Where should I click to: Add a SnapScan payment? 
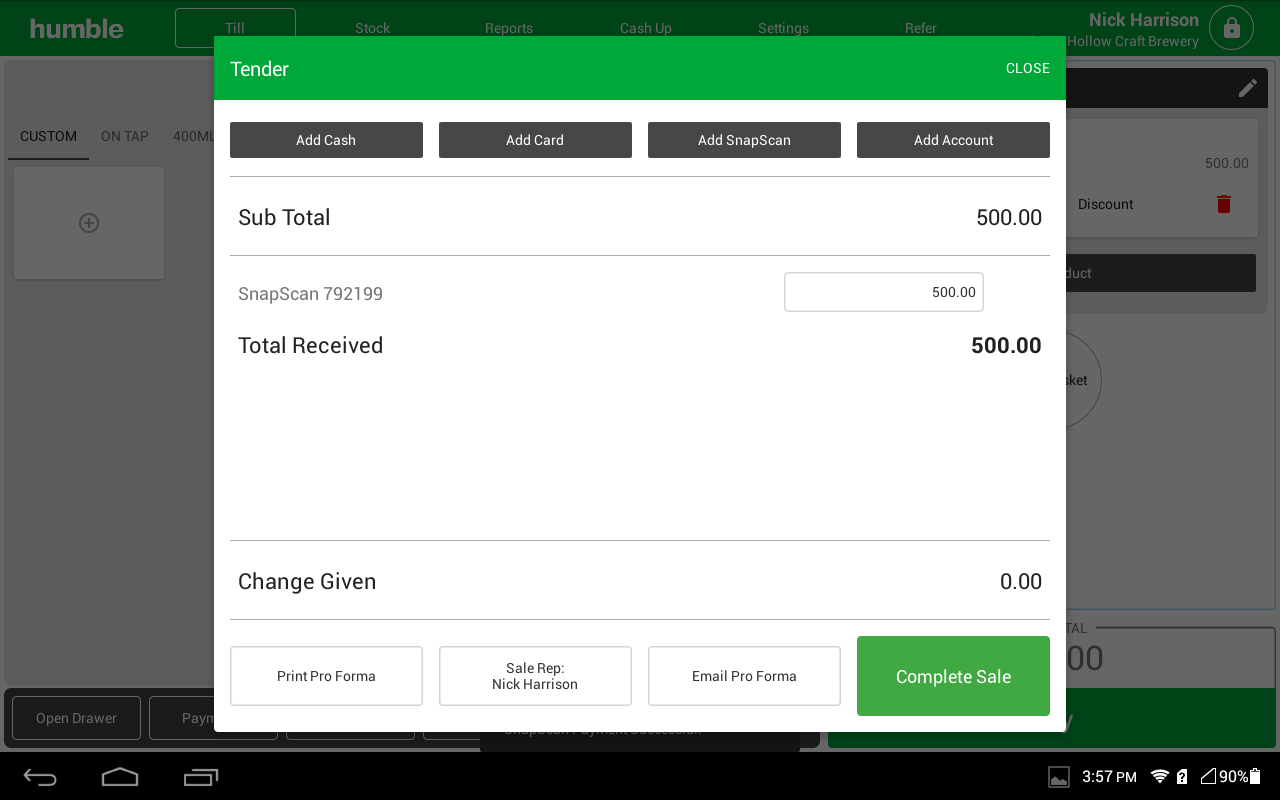pyautogui.click(x=744, y=140)
